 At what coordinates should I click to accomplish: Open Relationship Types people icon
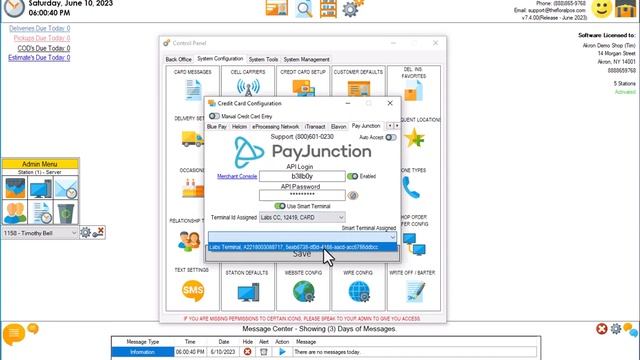[x=189, y=240]
